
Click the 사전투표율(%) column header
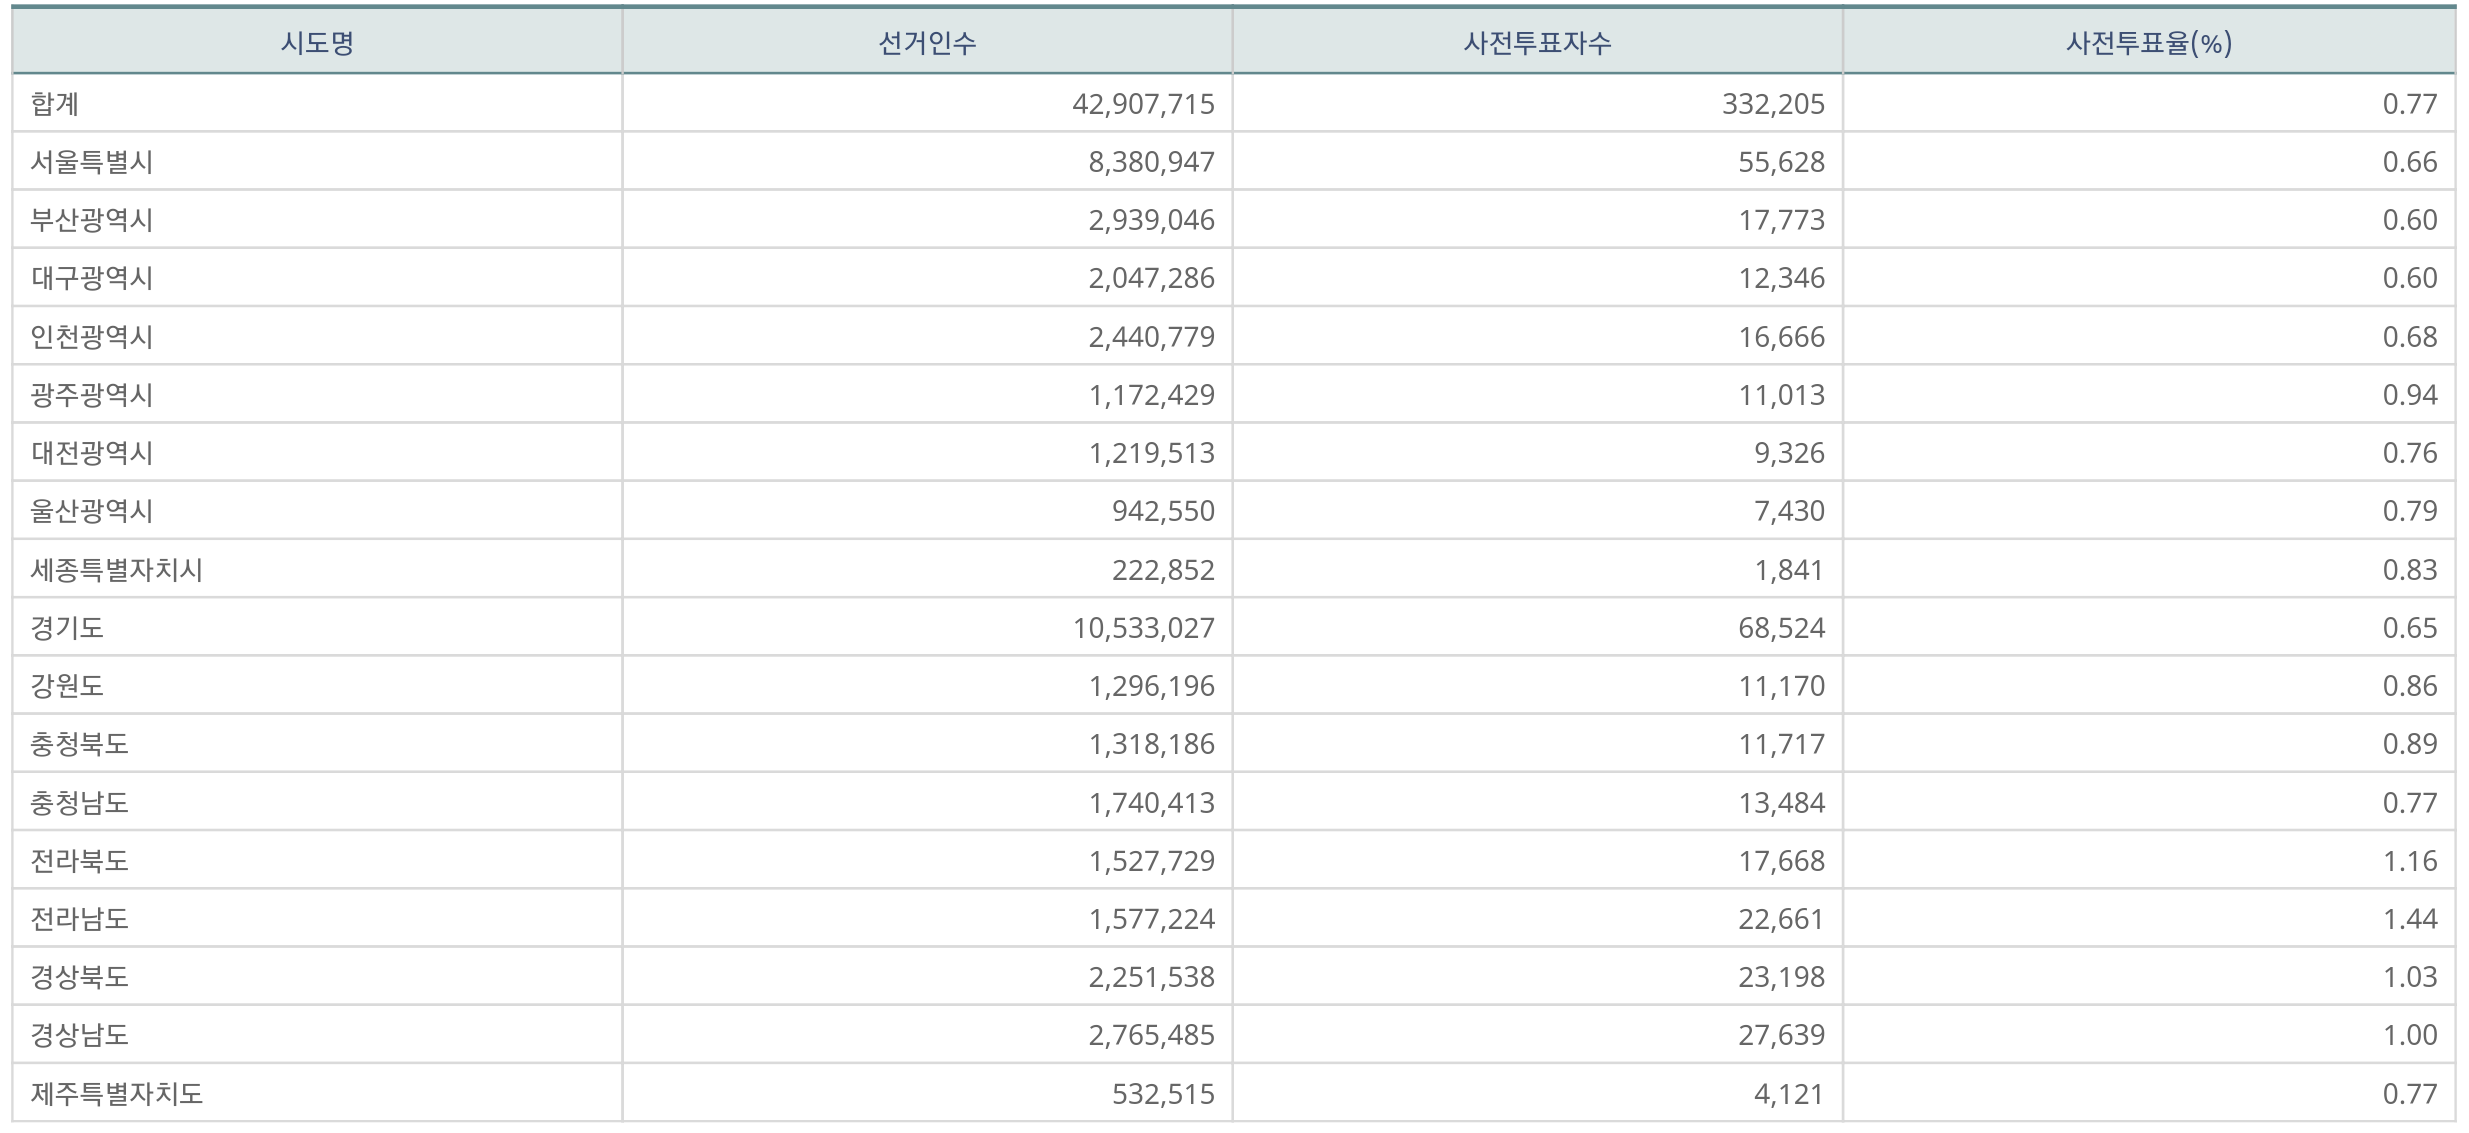click(x=2149, y=43)
